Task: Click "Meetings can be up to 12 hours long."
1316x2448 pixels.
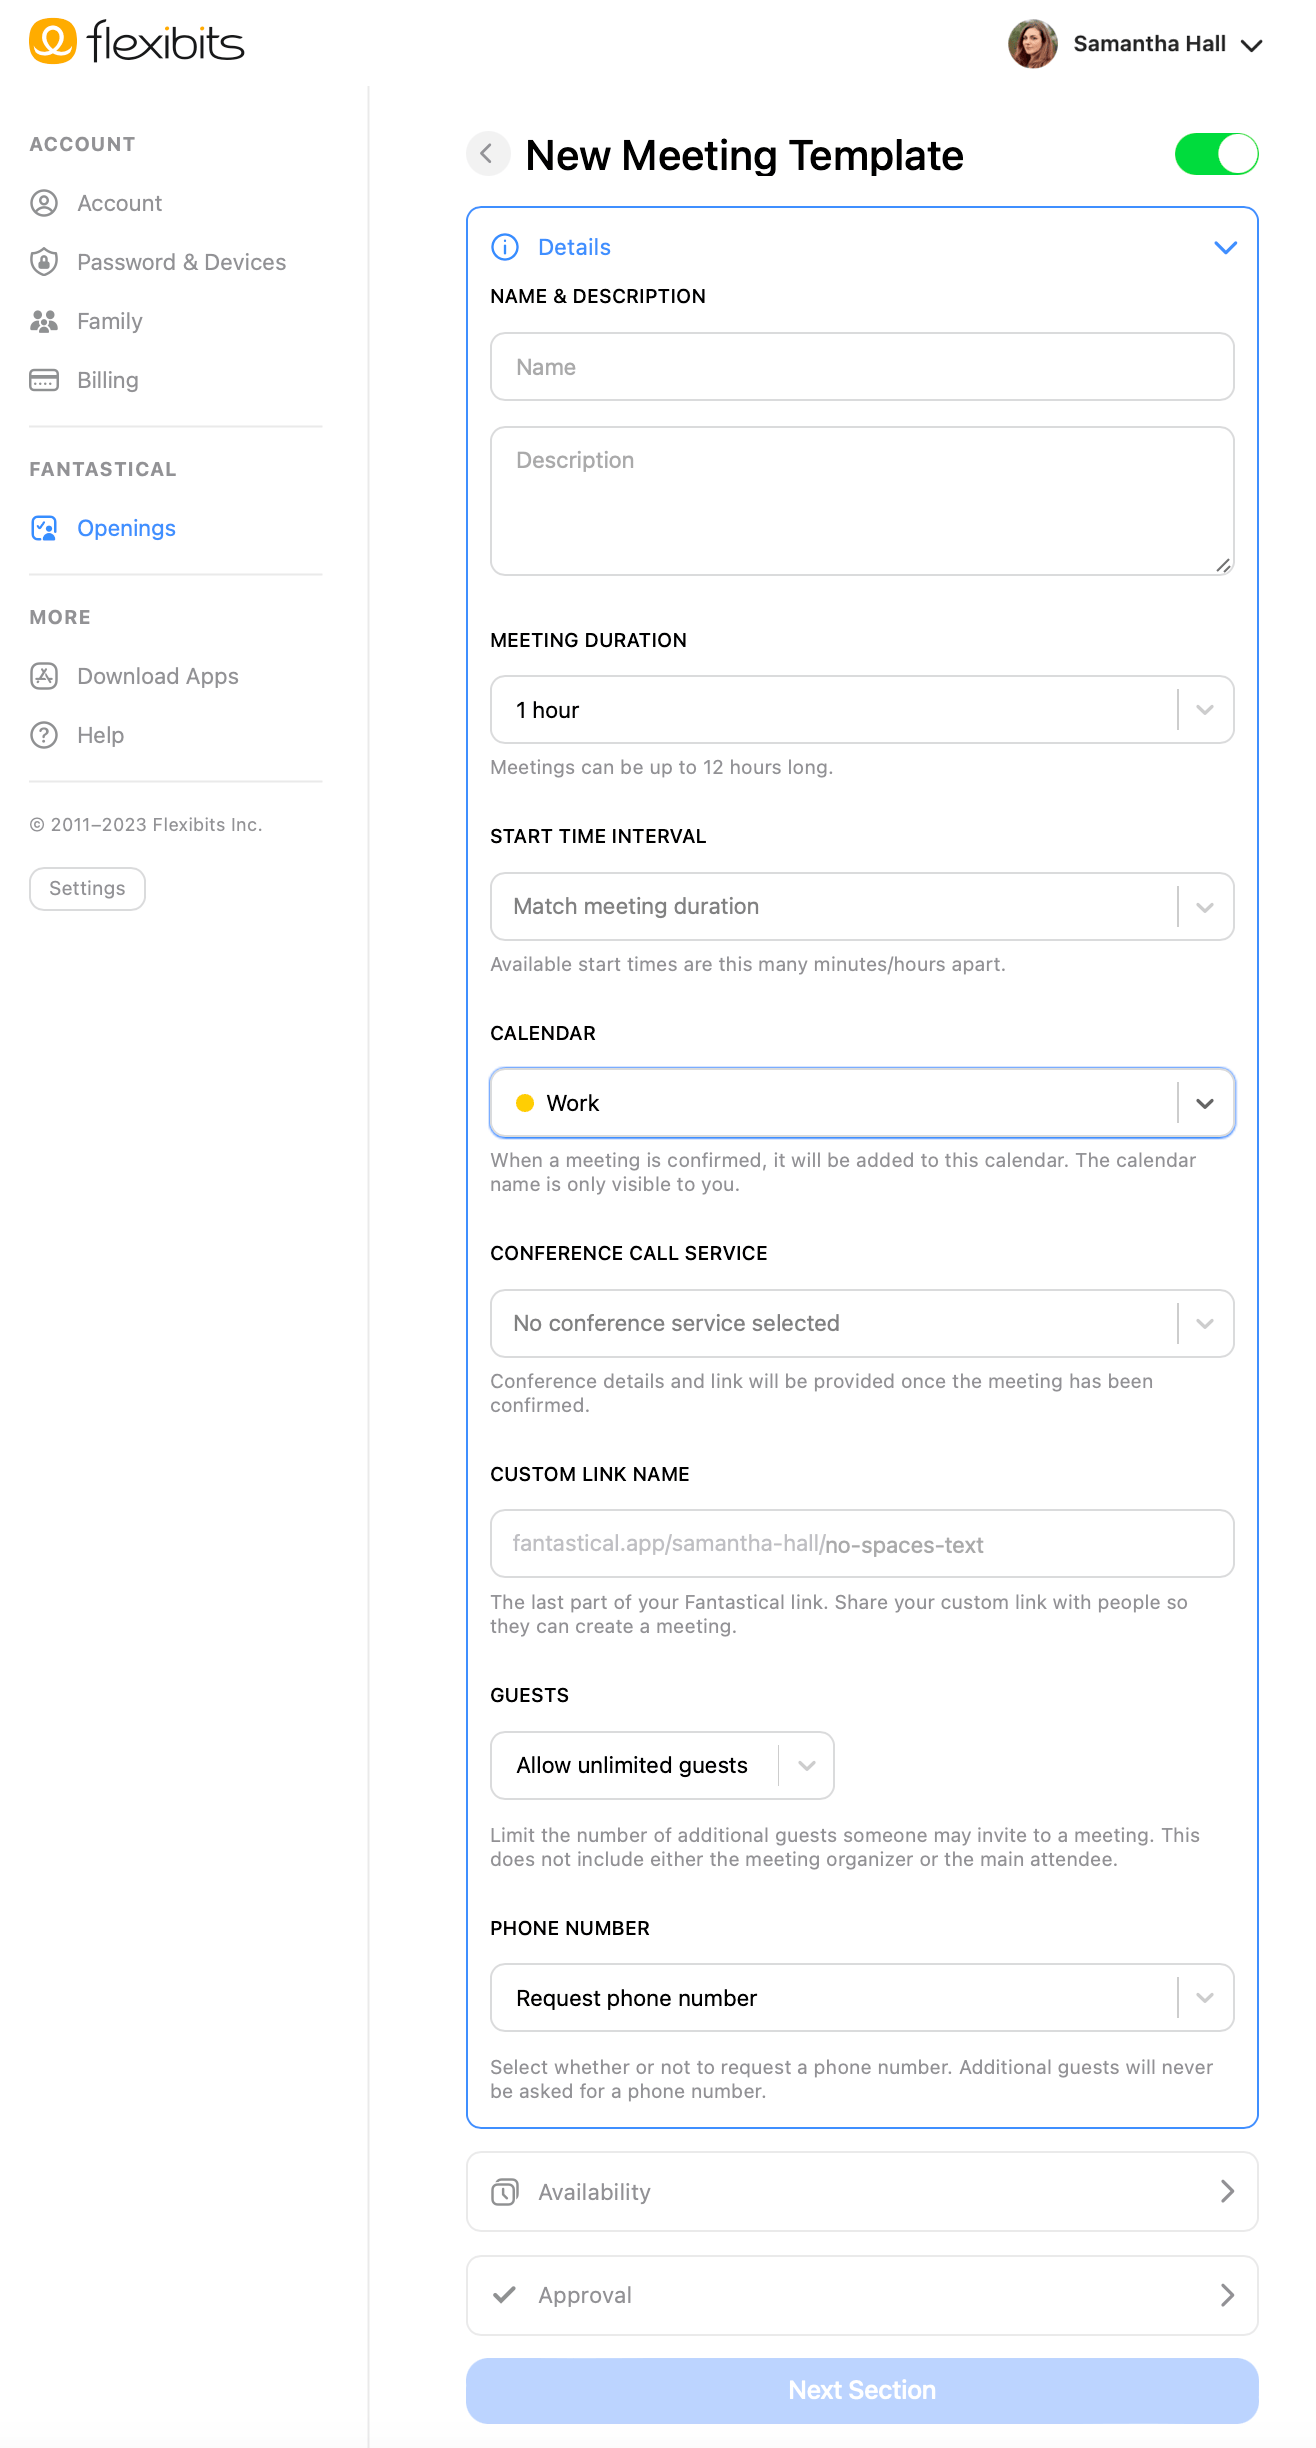Action: coord(661,767)
